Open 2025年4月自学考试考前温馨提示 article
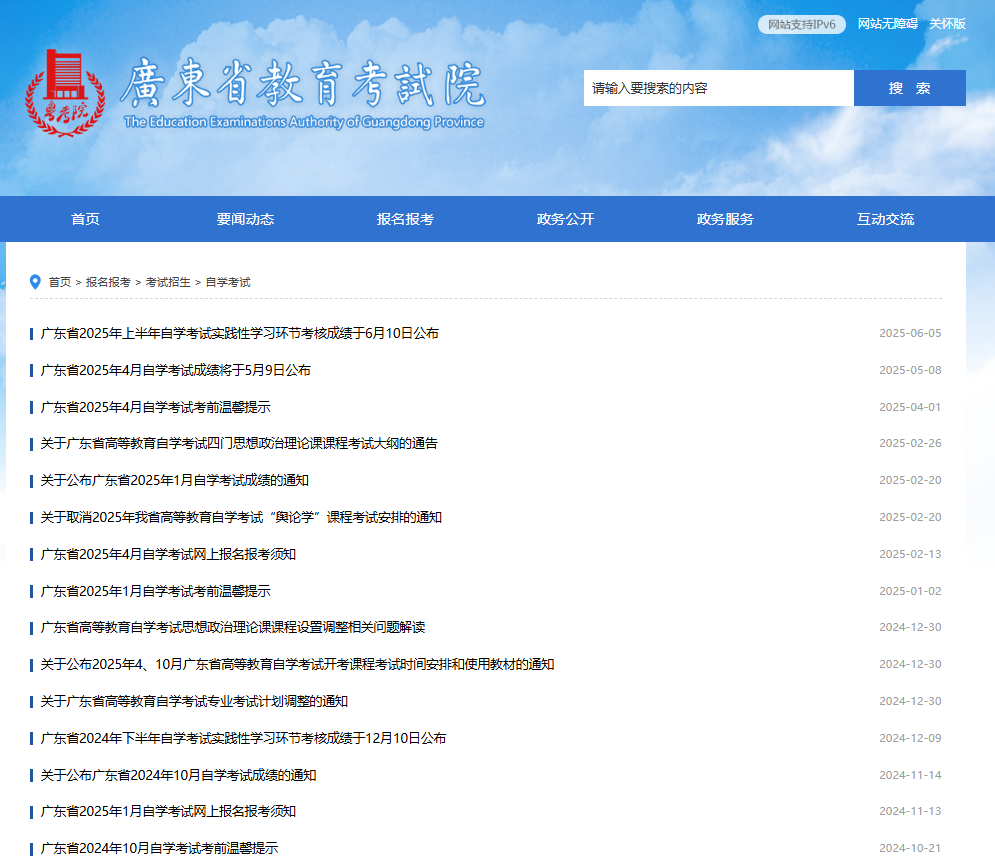995x867 pixels. pyautogui.click(x=156, y=407)
